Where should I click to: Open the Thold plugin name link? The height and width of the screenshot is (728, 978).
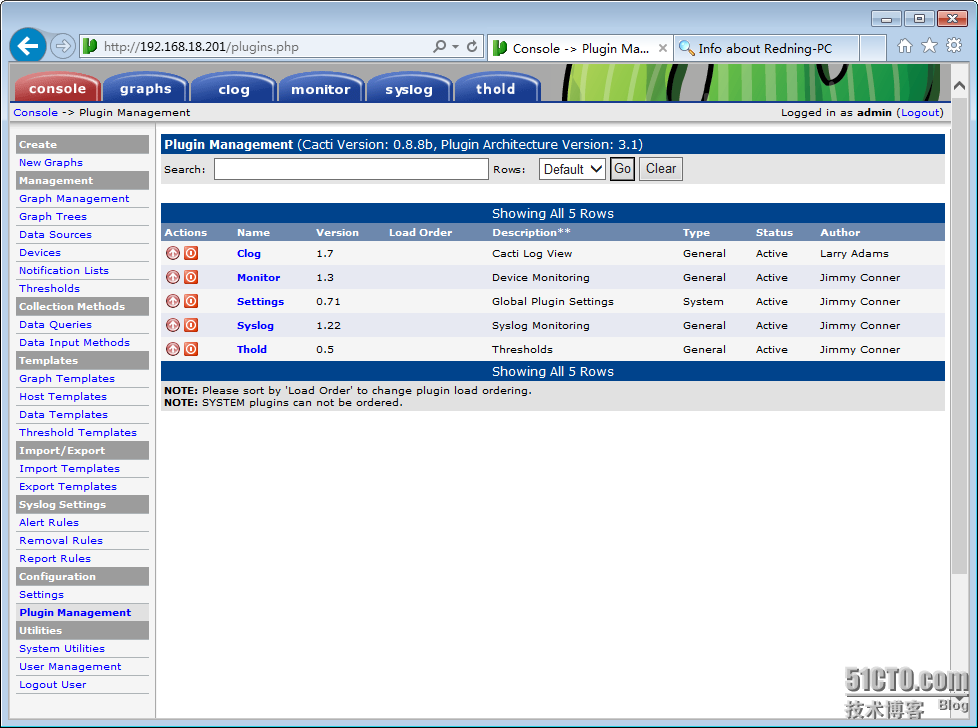coord(251,349)
